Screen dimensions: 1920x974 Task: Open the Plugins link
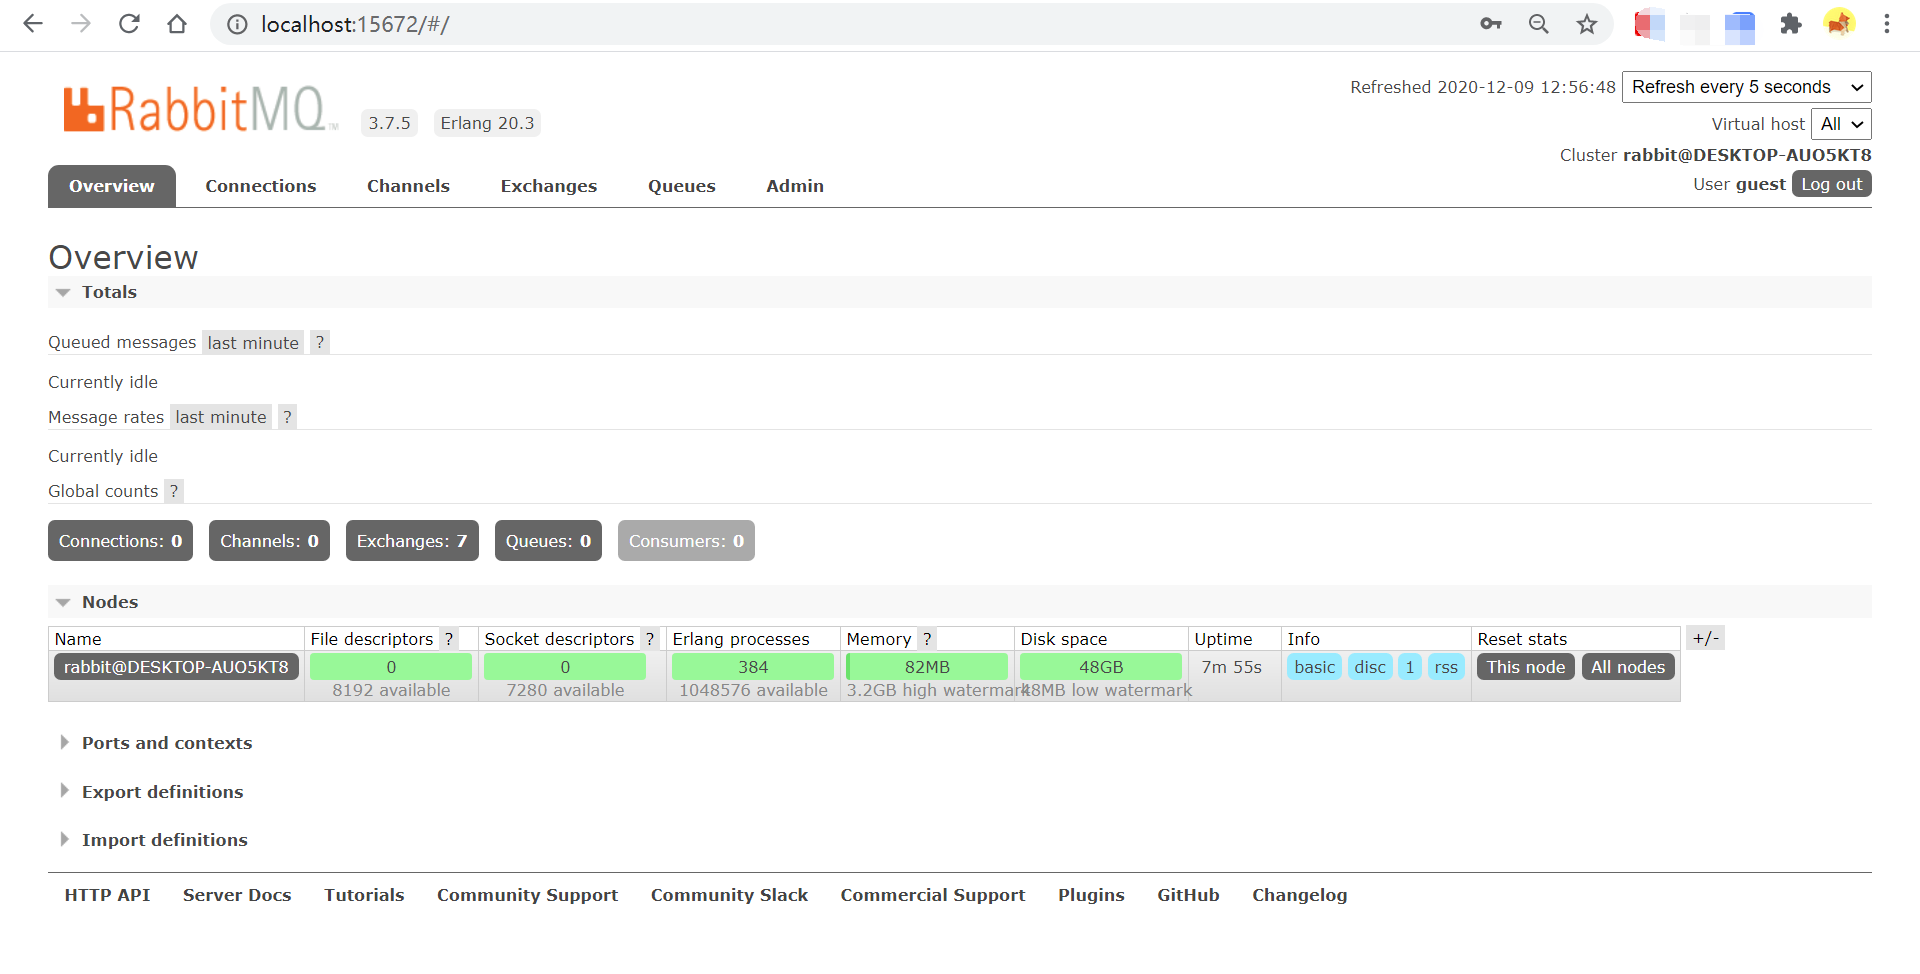coord(1091,895)
